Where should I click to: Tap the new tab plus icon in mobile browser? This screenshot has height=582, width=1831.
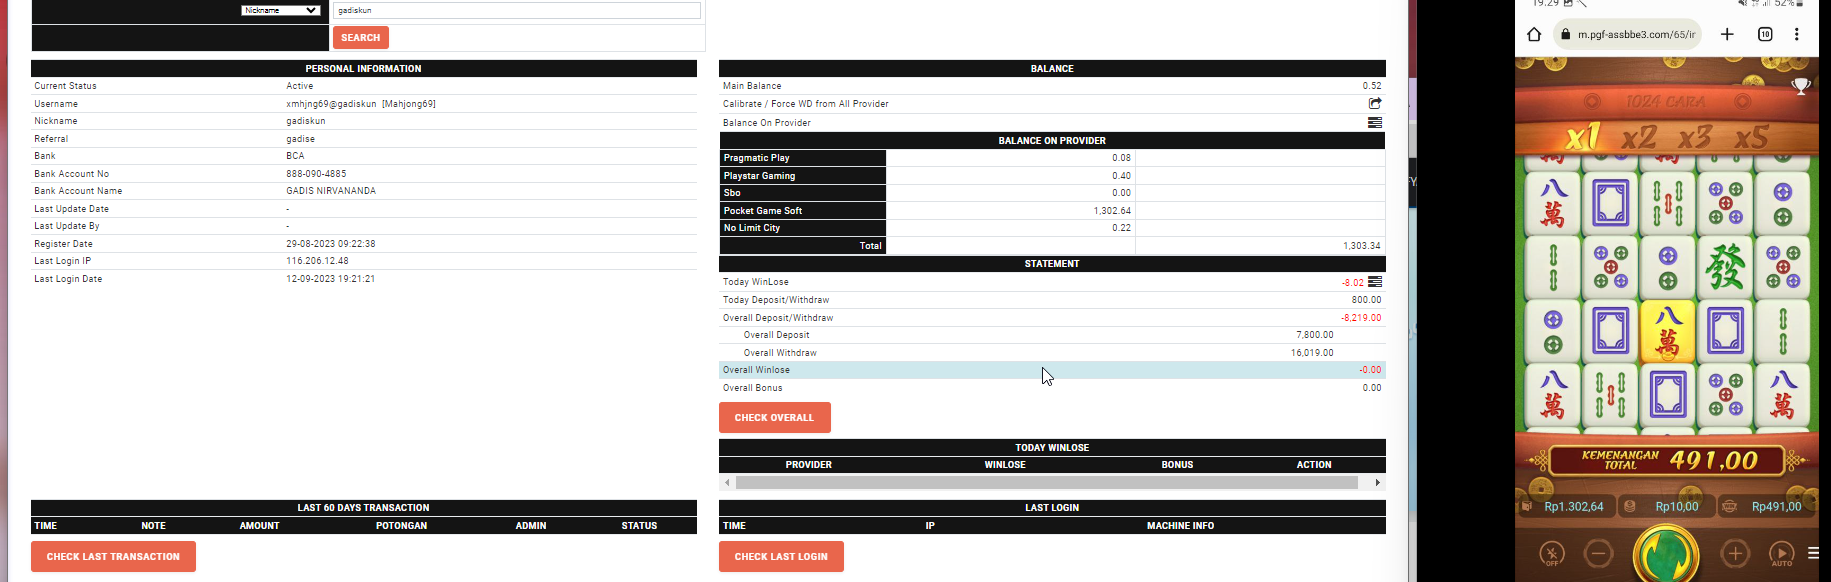coord(1727,34)
